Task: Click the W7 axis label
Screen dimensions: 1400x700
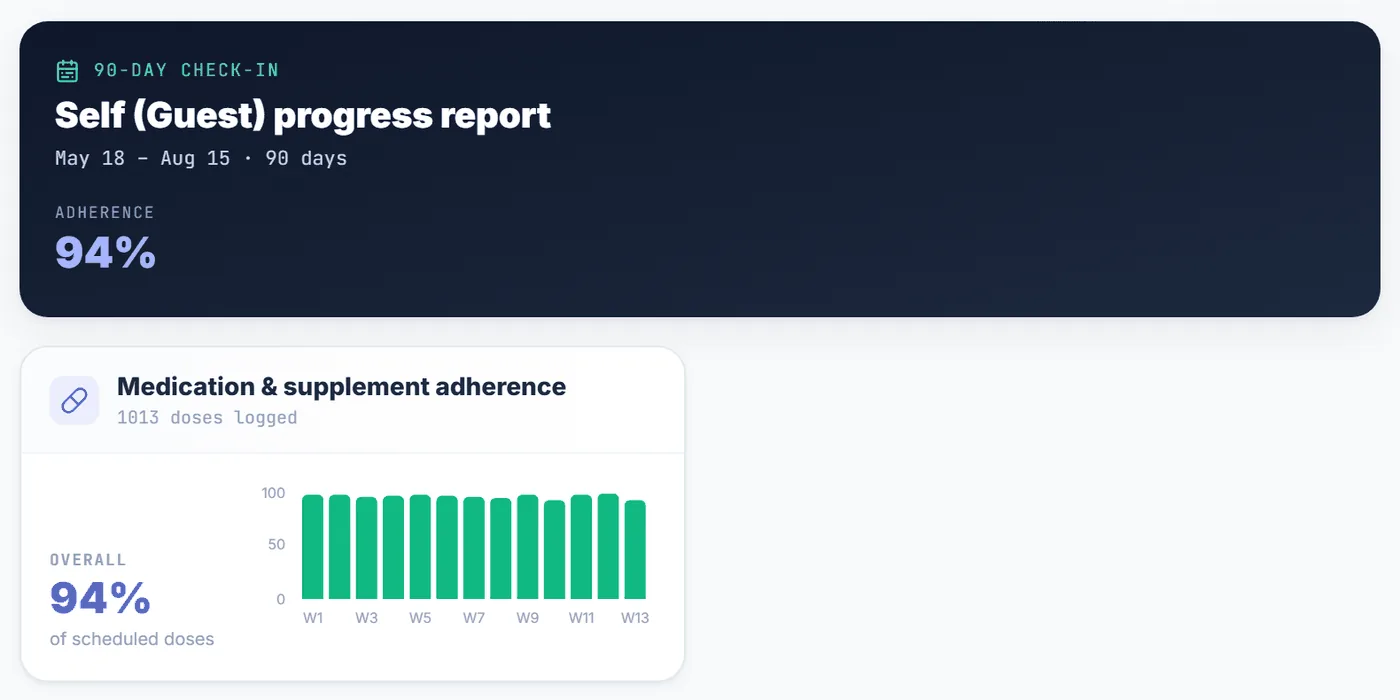Action: coord(474,618)
